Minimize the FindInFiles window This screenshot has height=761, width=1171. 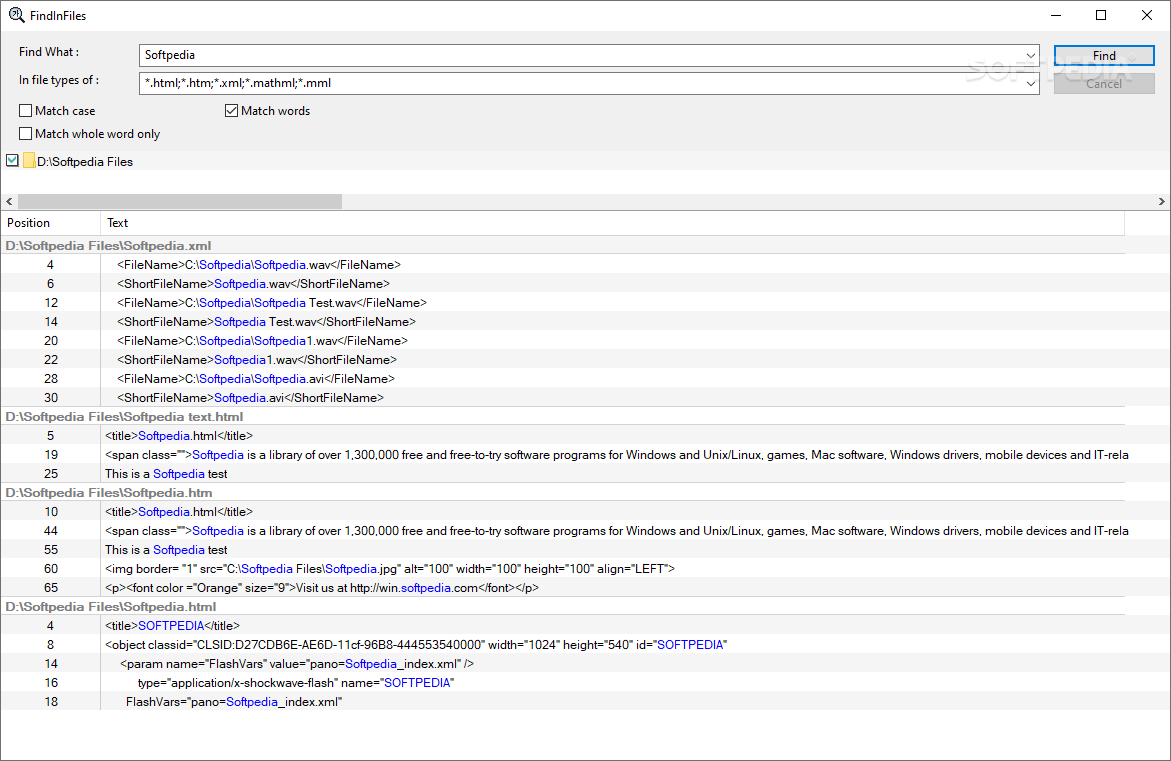[1056, 15]
